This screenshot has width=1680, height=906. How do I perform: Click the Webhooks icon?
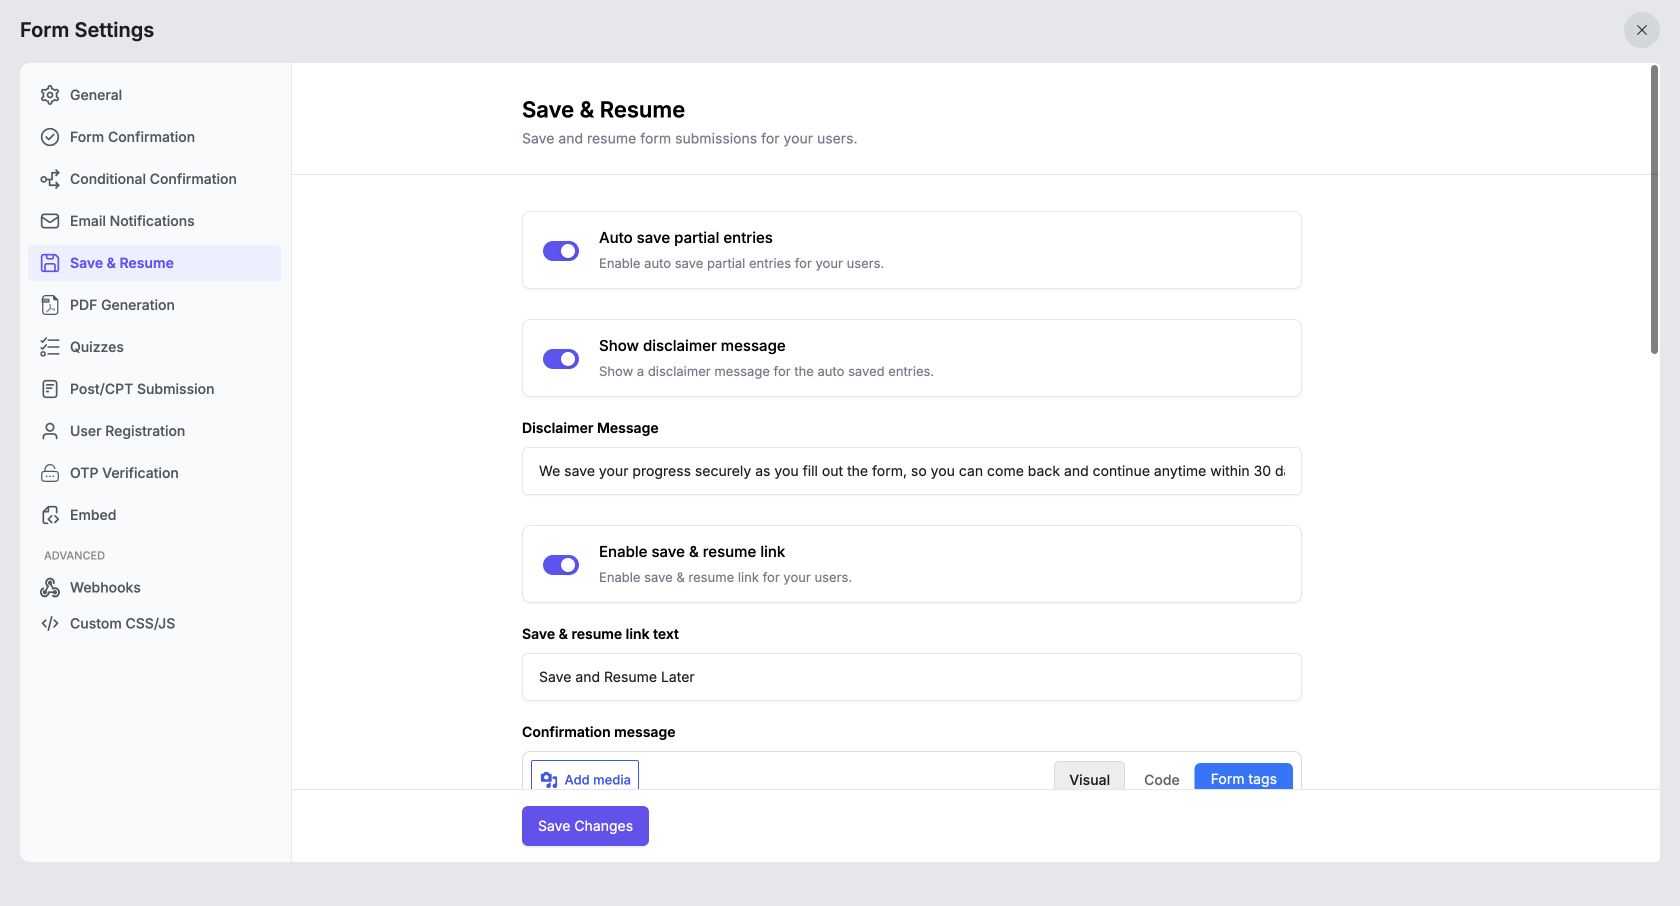pyautogui.click(x=50, y=587)
